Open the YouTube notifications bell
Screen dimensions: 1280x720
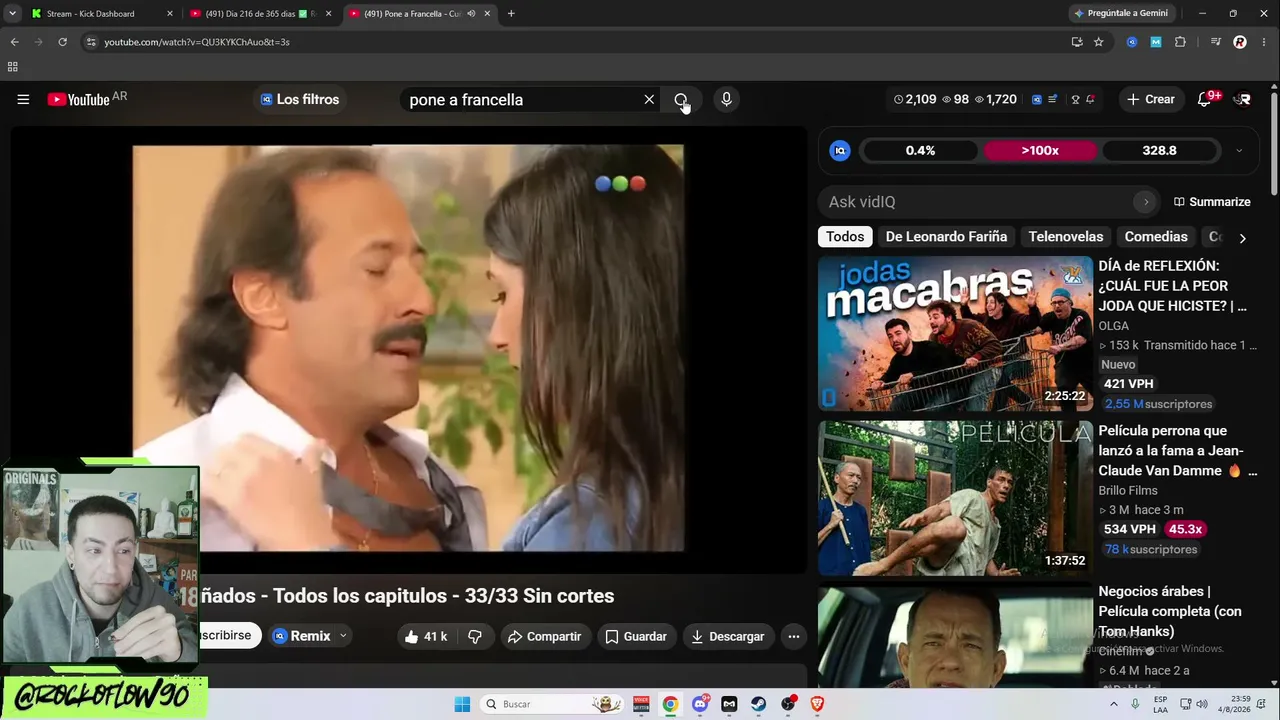coord(1206,99)
